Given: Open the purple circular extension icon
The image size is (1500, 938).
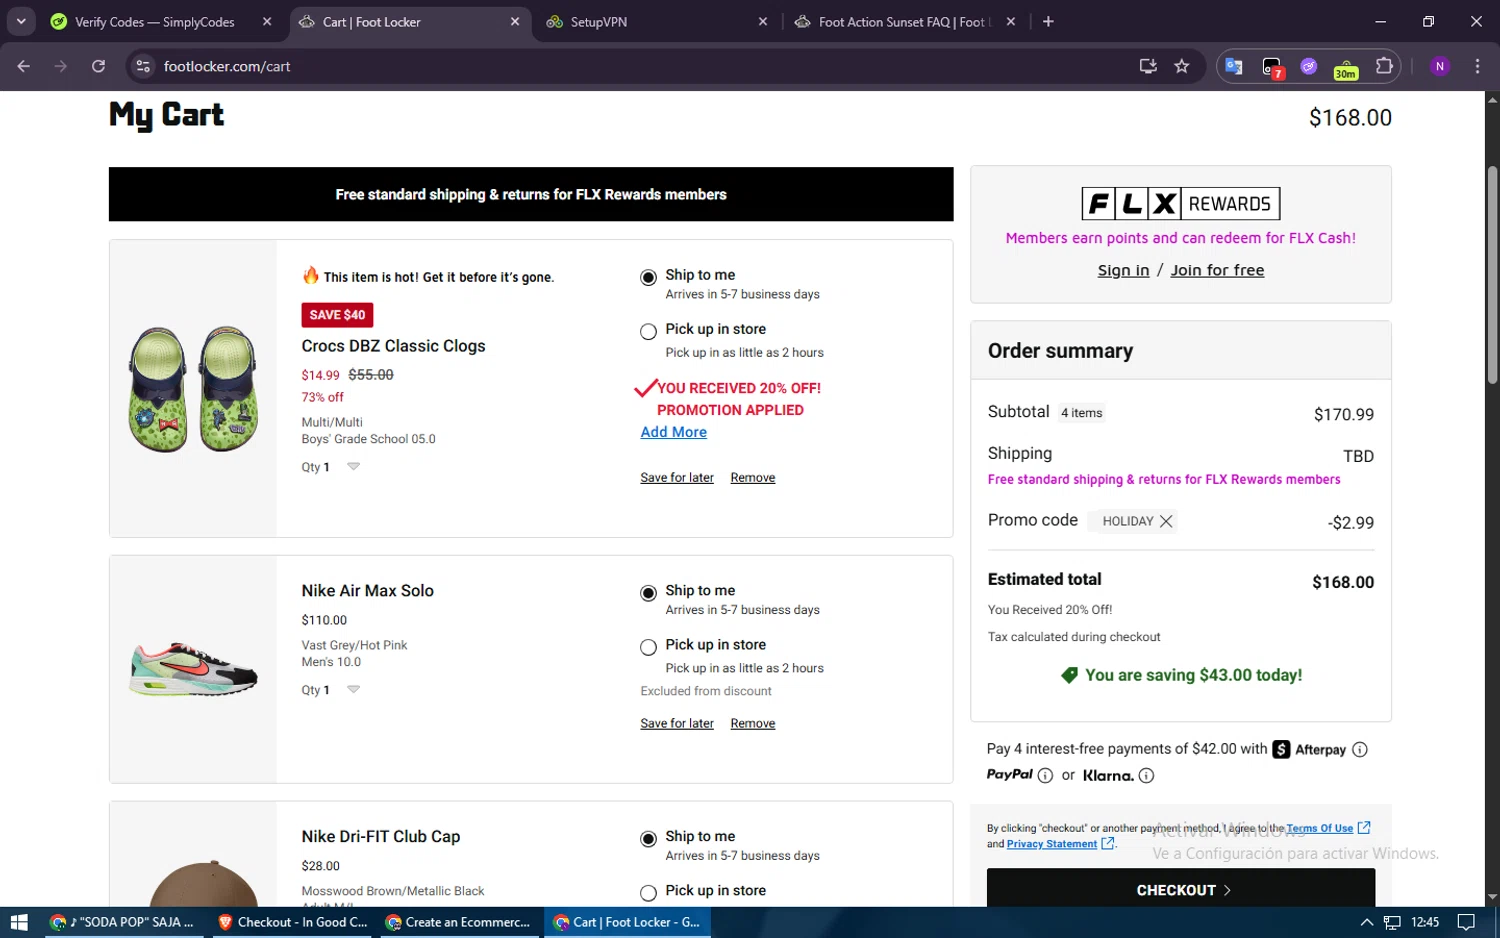Looking at the screenshot, I should 1309,66.
